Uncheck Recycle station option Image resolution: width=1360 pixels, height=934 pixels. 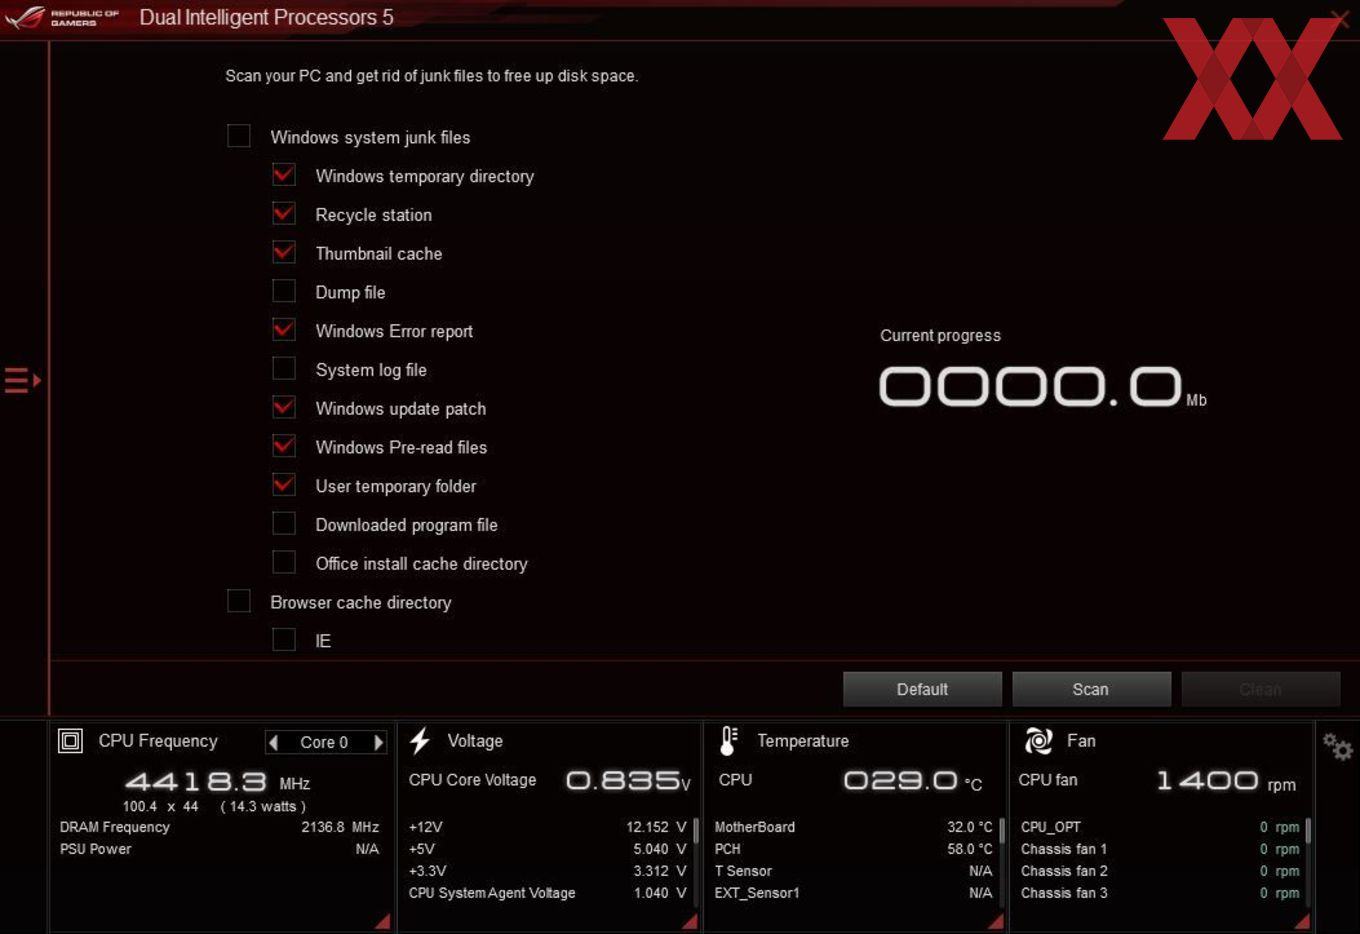pyautogui.click(x=284, y=214)
